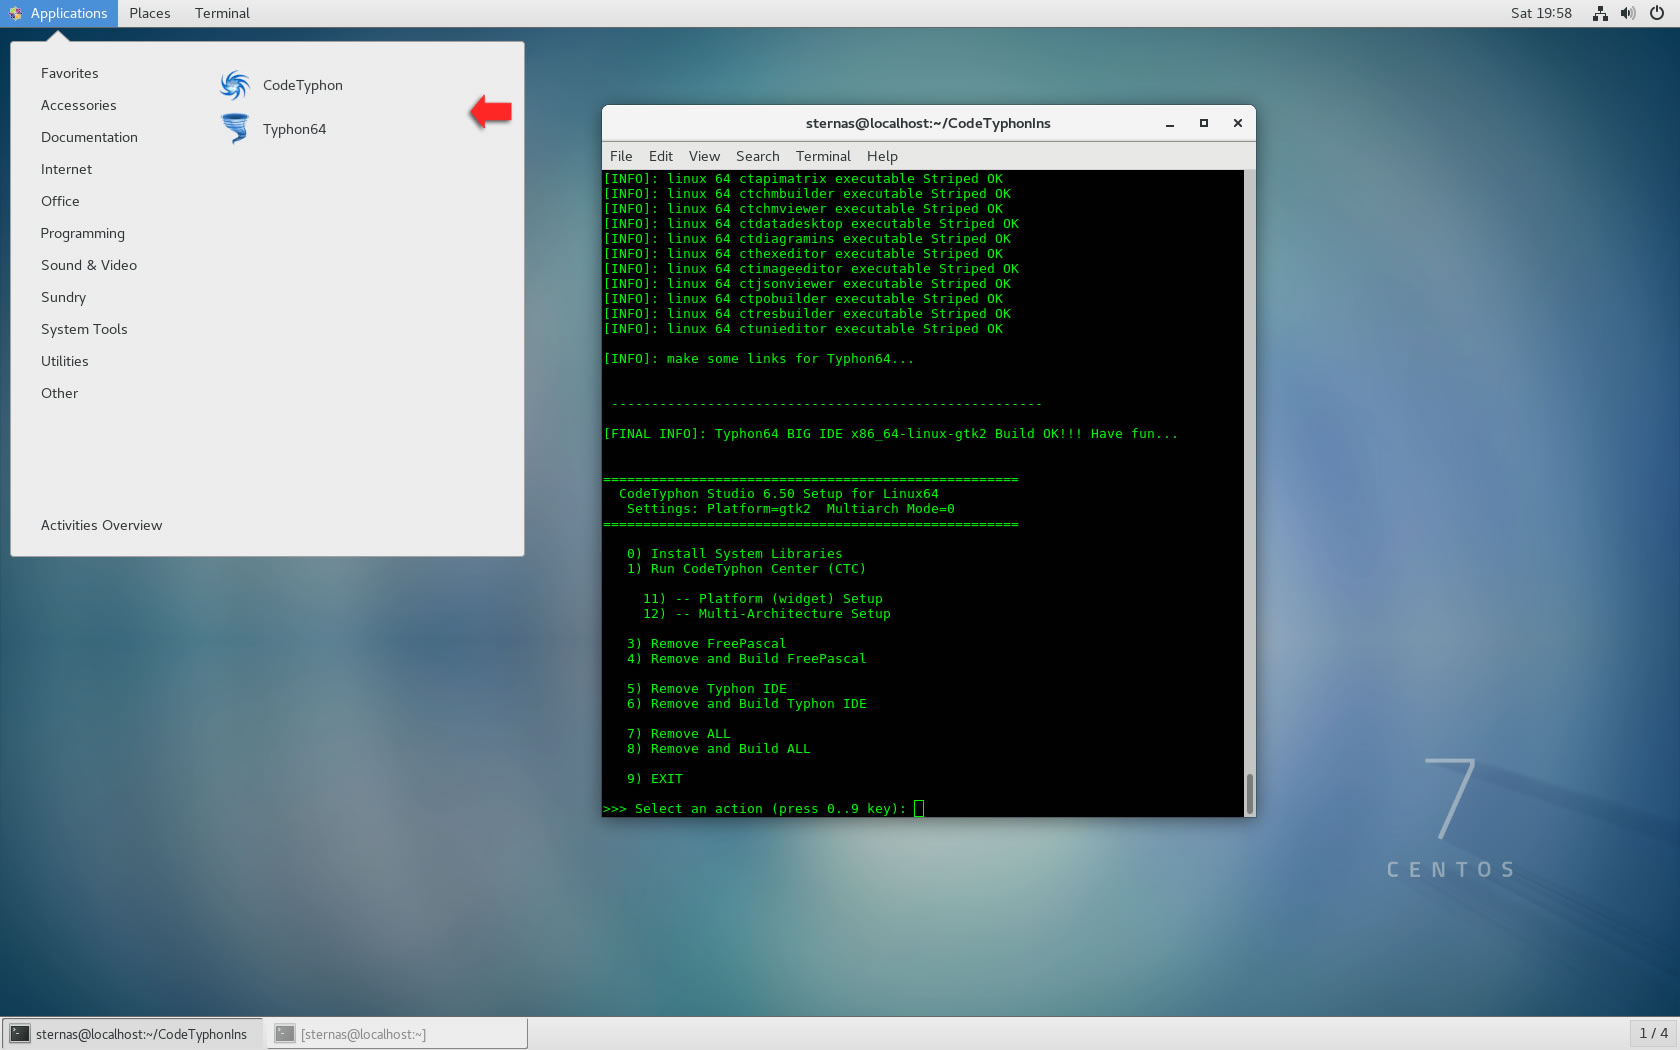
Task: Click the text '7) Remove ALL'
Action: (x=678, y=733)
